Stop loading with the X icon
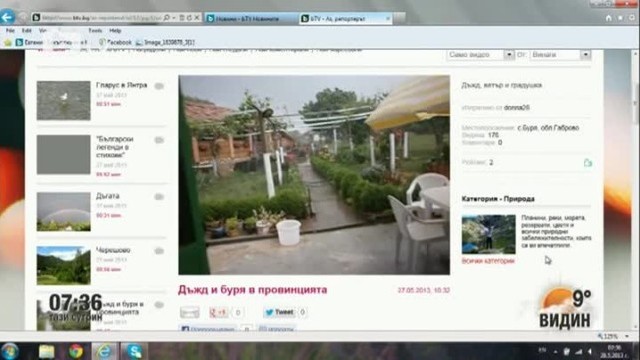Image resolution: width=640 pixels, height=360 pixels. pyautogui.click(x=197, y=18)
